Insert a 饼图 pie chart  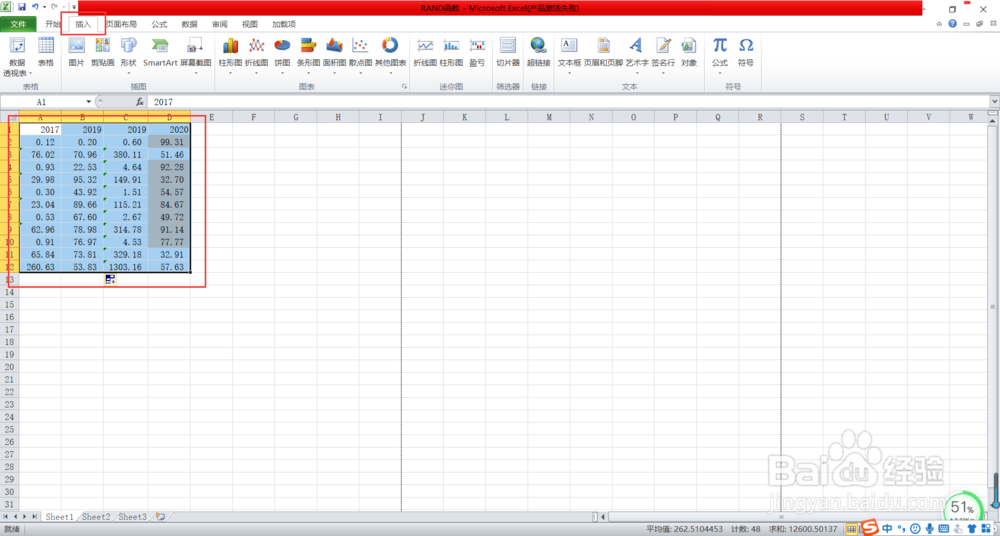point(282,54)
